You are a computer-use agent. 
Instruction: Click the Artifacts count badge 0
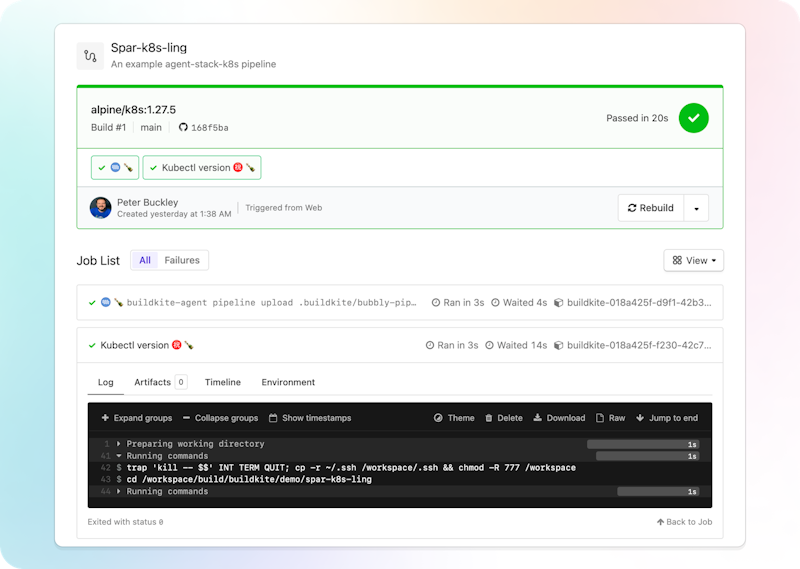pos(181,382)
